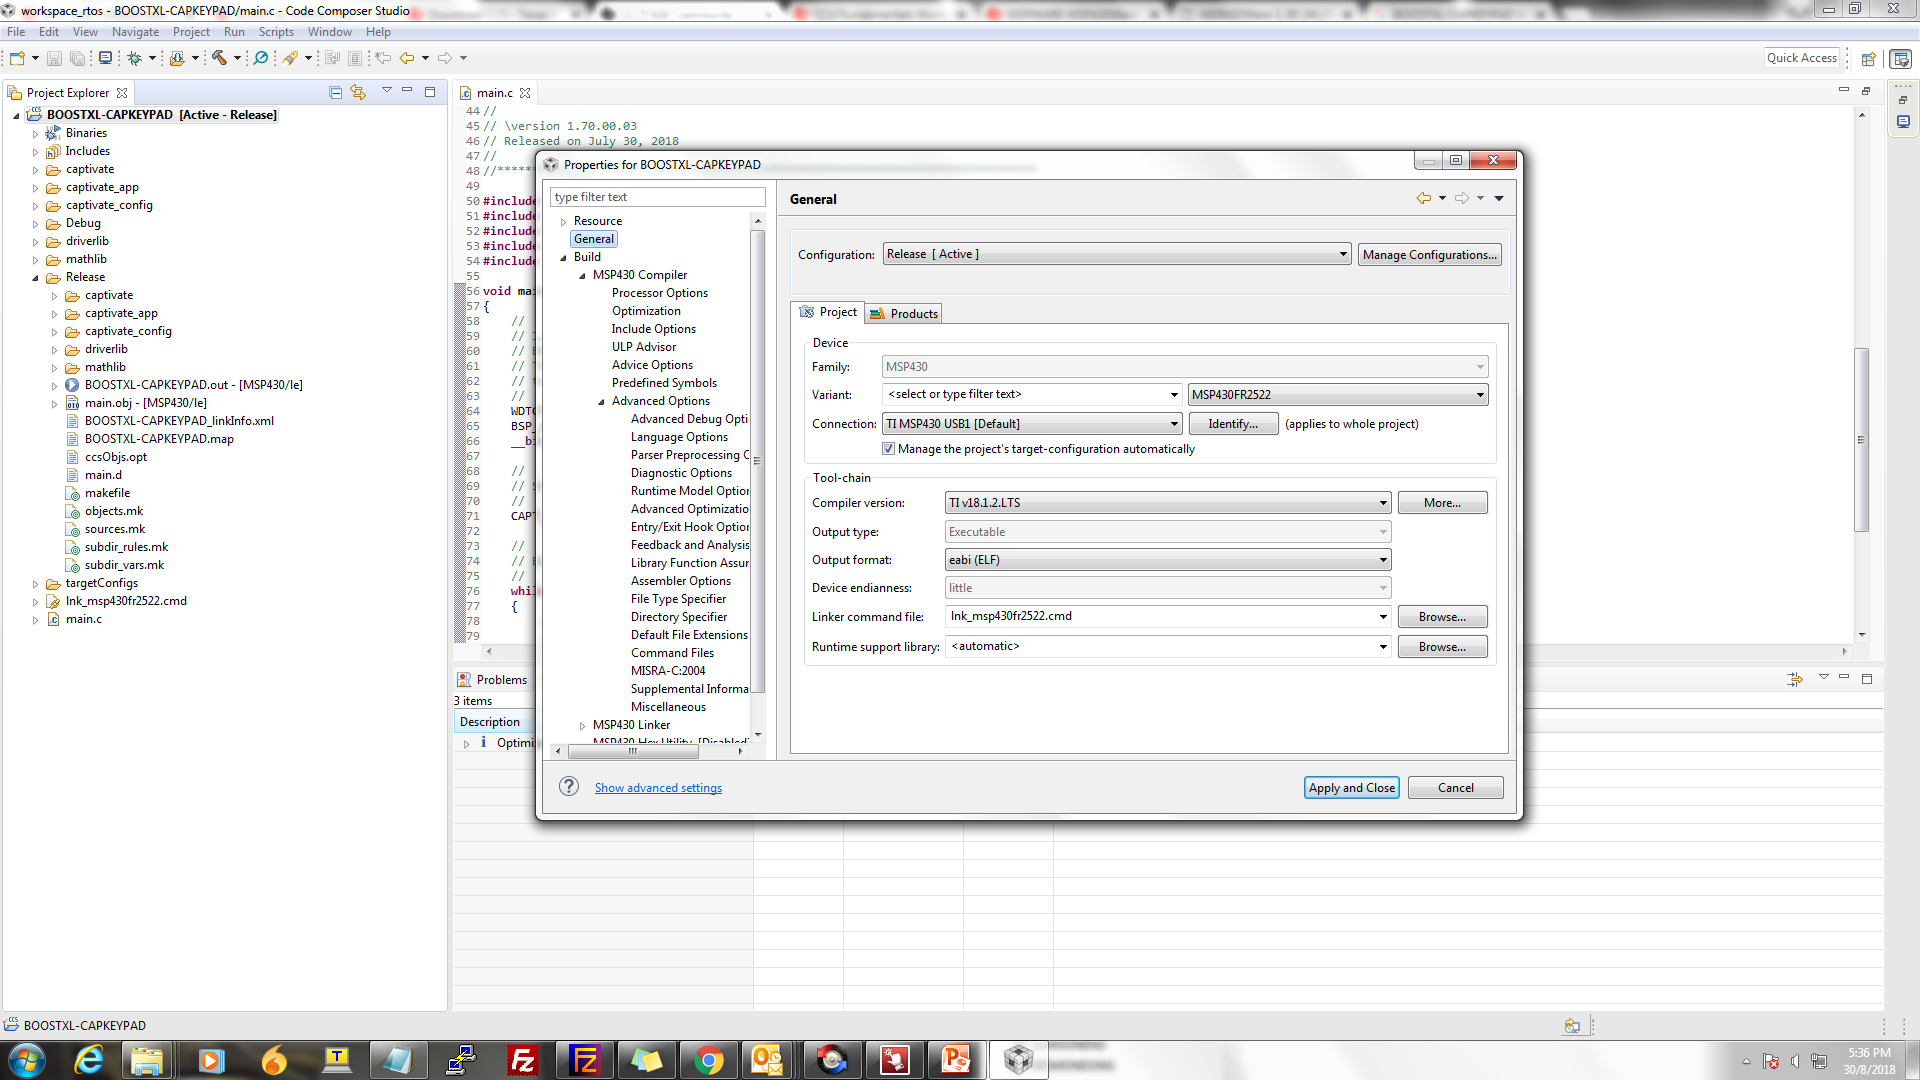This screenshot has width=1920, height=1080.
Task: Select the Project tab in dialog
Action: pyautogui.click(x=828, y=312)
